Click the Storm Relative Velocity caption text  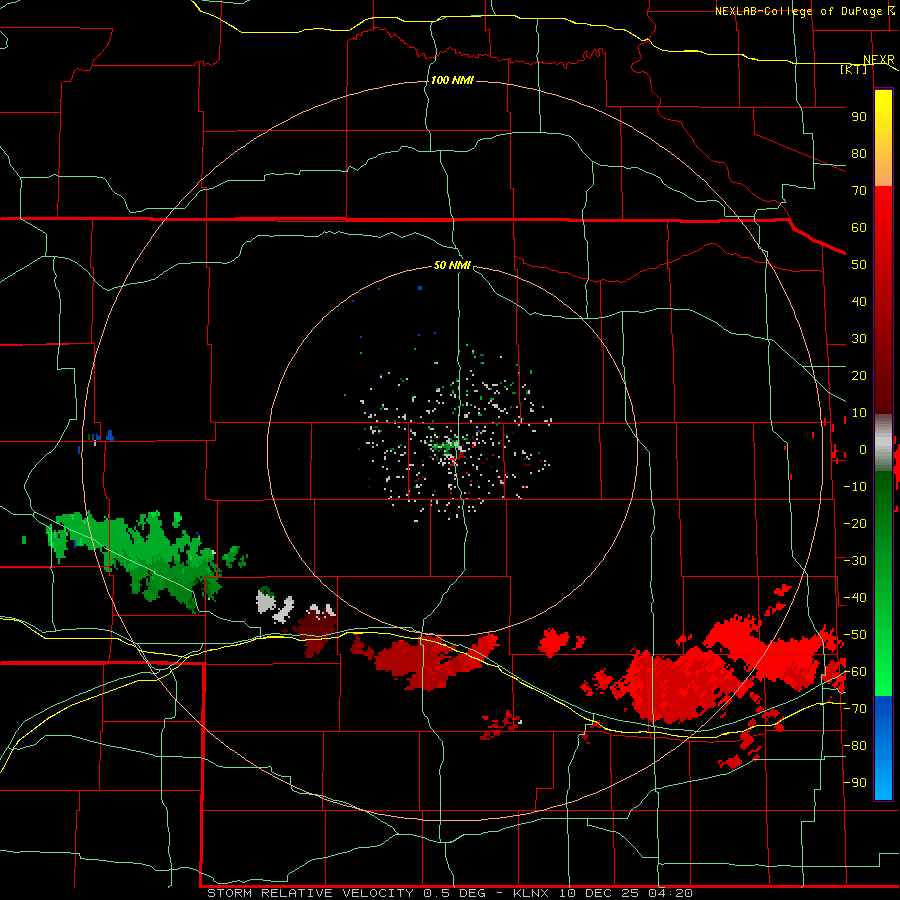click(449, 893)
